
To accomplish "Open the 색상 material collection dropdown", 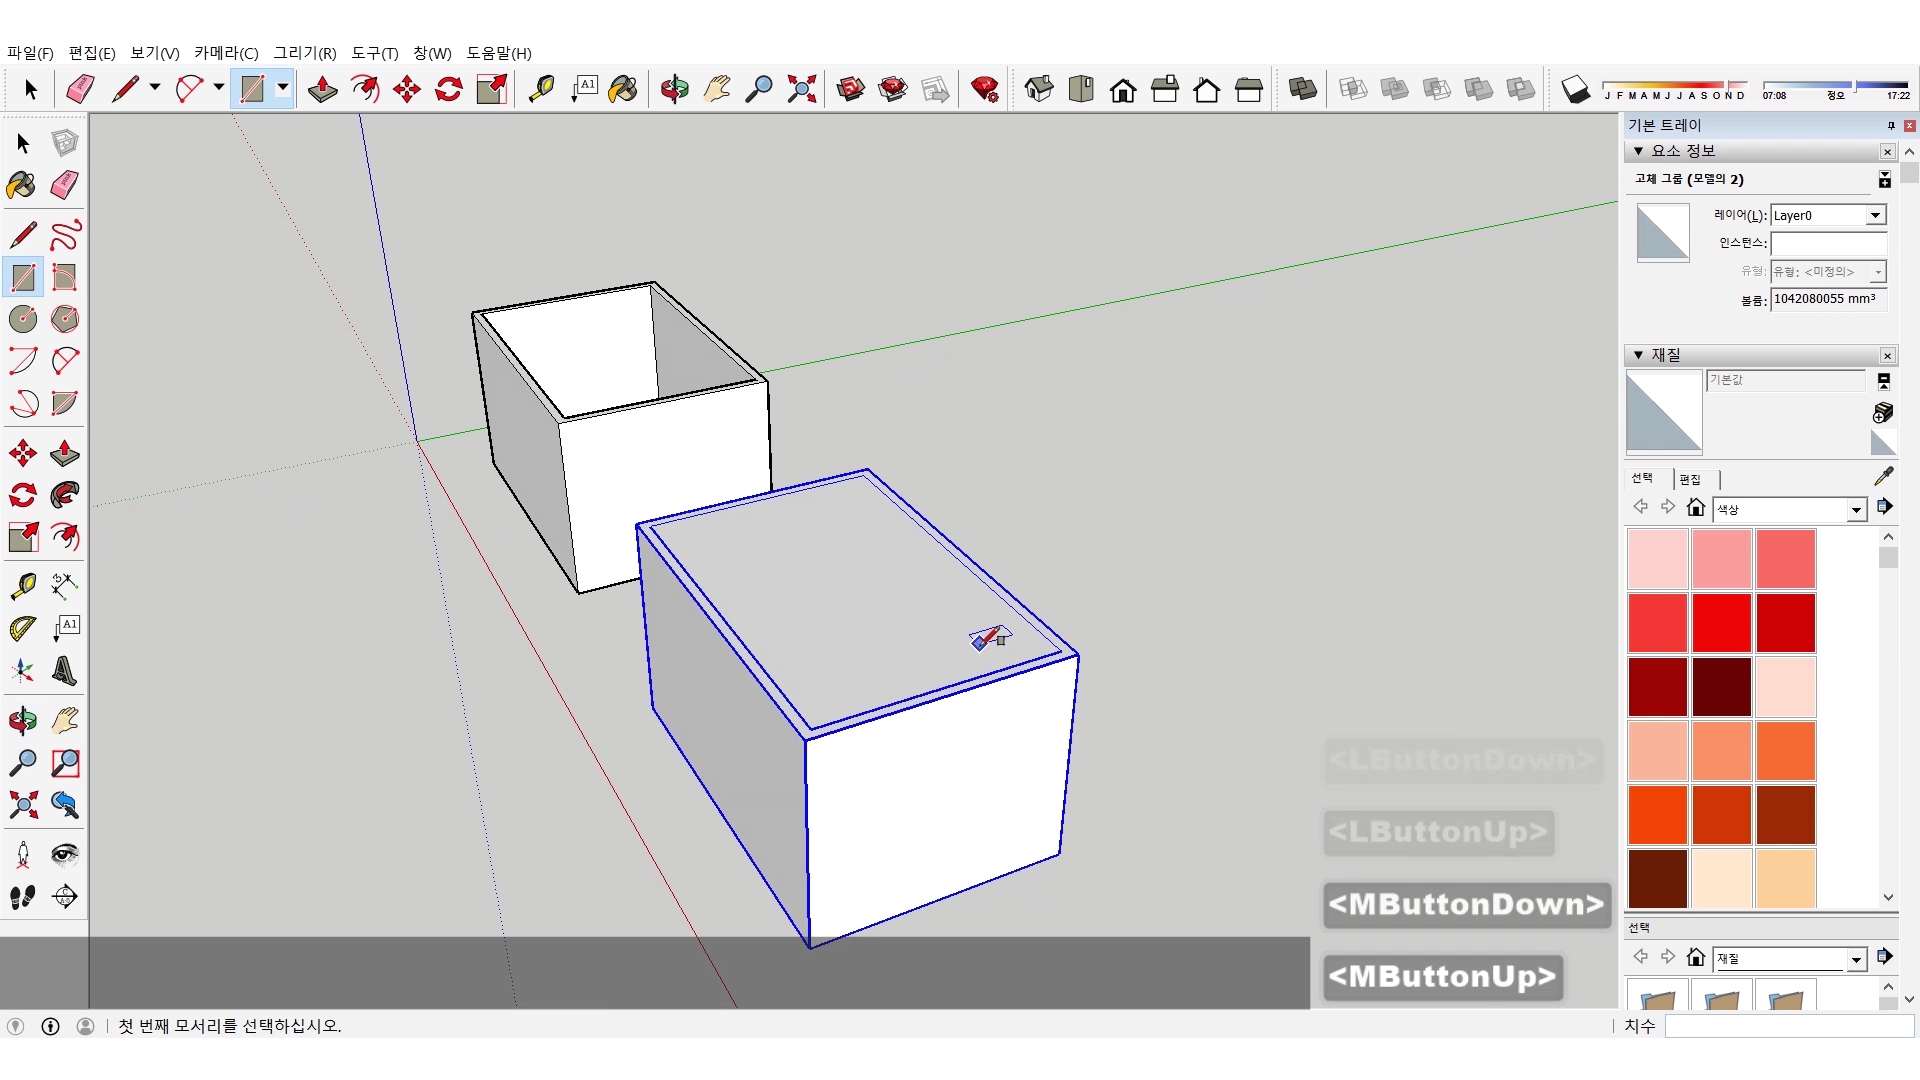I will tap(1856, 510).
